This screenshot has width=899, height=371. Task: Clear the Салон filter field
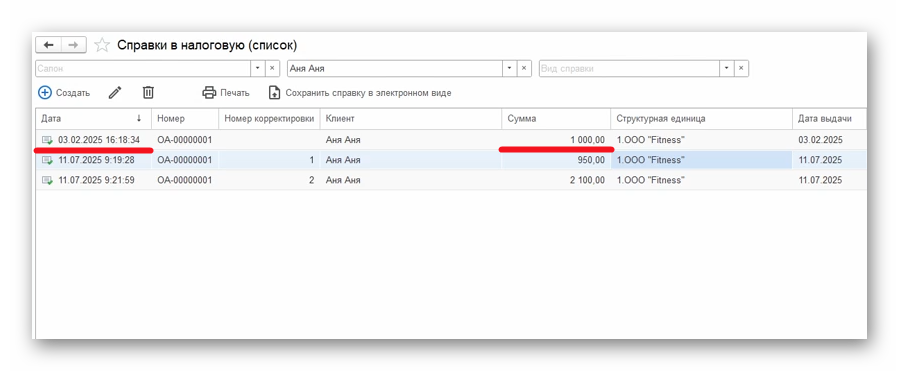pyautogui.click(x=272, y=68)
